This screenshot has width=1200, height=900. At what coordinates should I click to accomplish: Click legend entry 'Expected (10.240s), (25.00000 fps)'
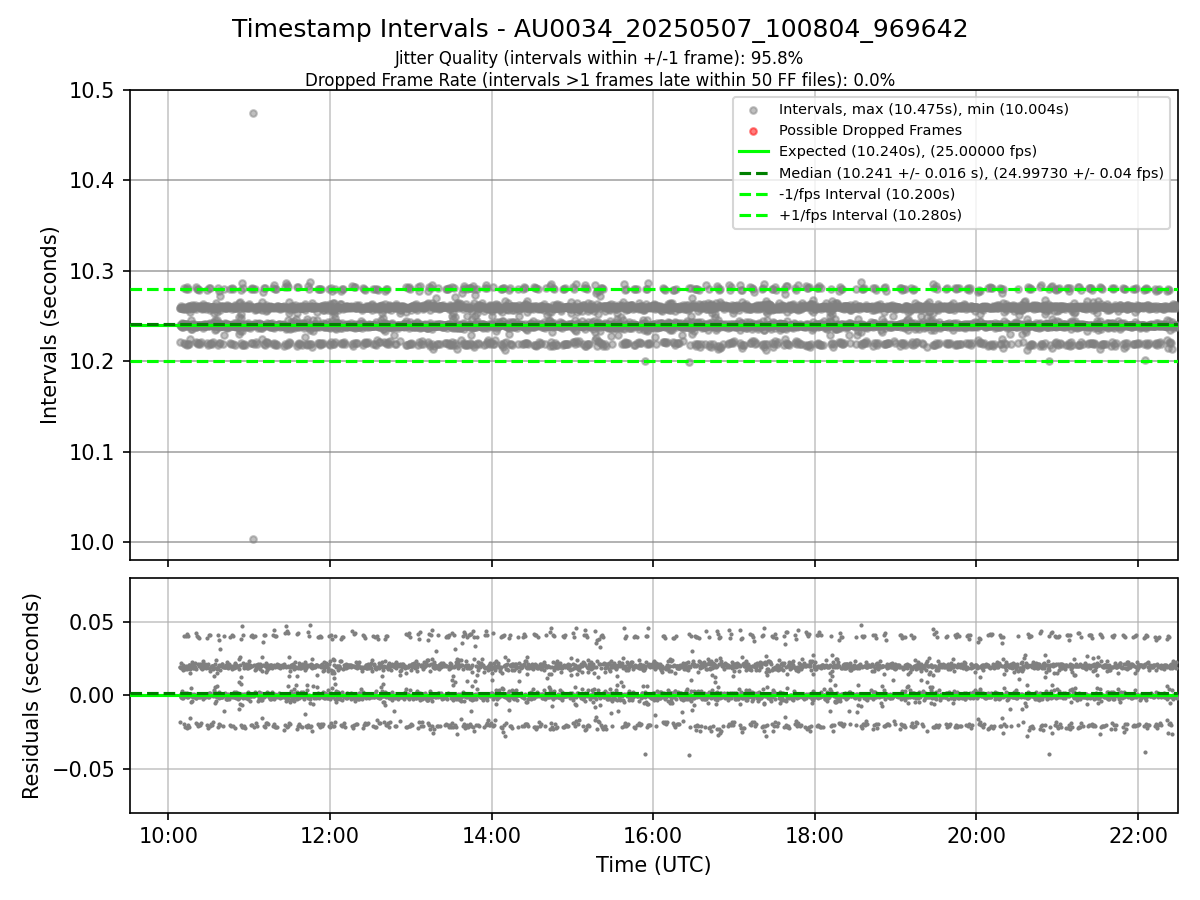907,151
